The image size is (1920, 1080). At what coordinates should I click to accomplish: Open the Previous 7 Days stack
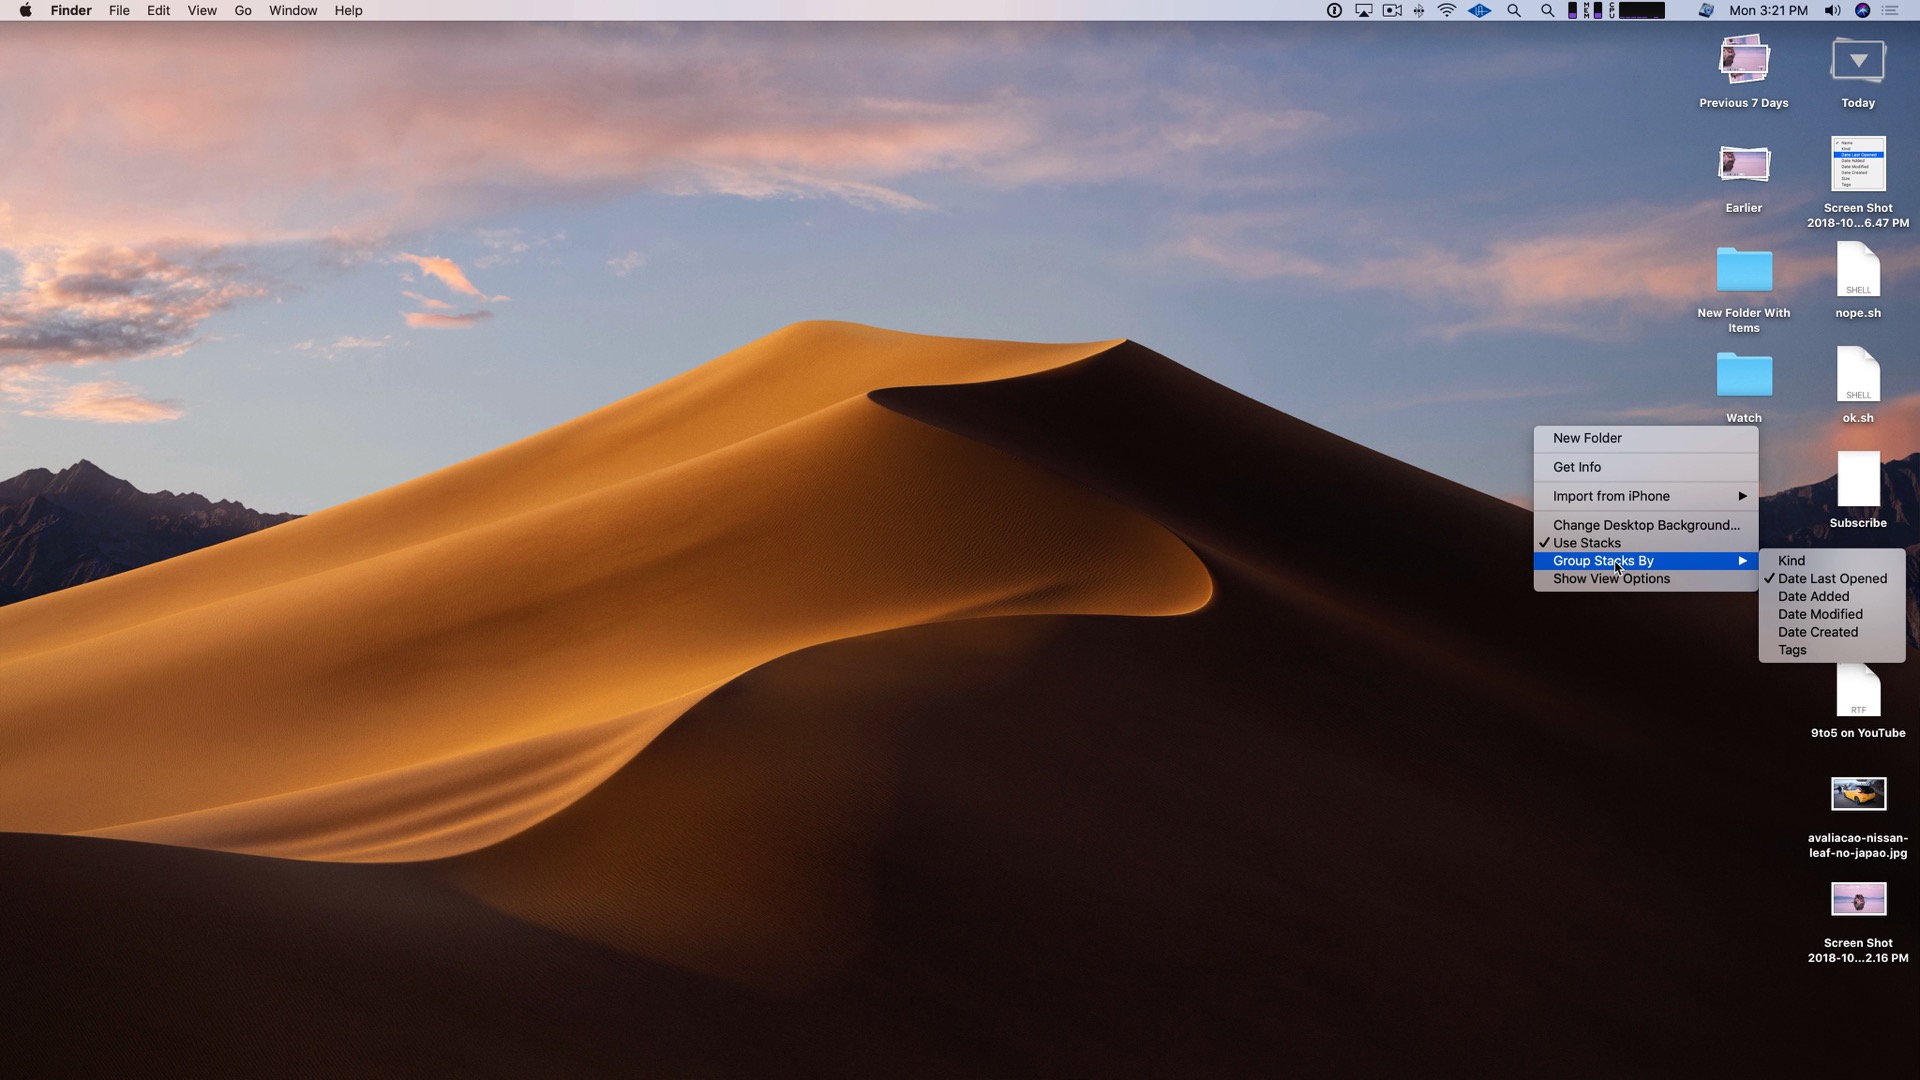click(1743, 62)
